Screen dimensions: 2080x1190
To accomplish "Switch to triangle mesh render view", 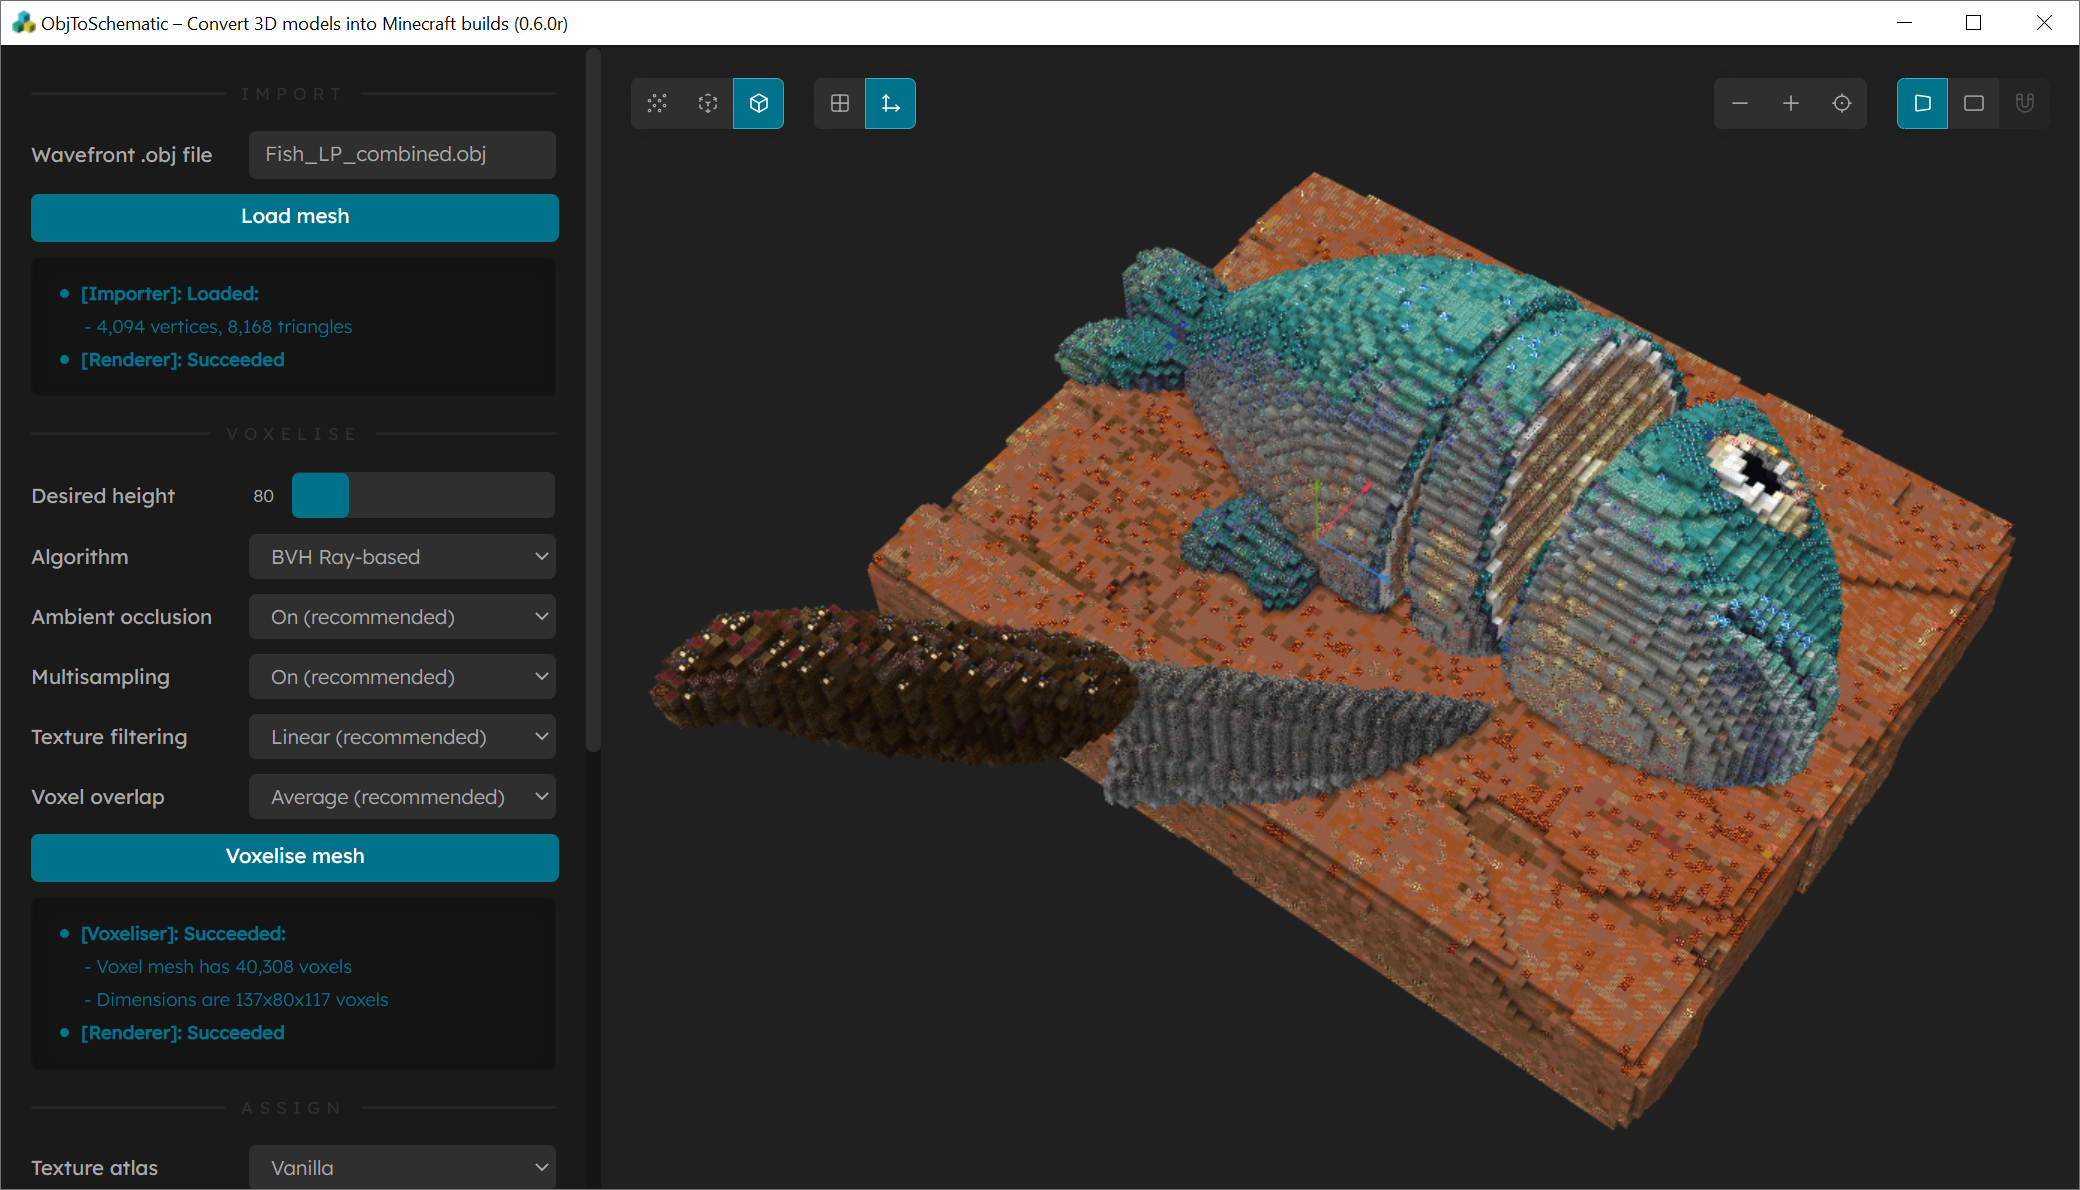I will pos(657,103).
